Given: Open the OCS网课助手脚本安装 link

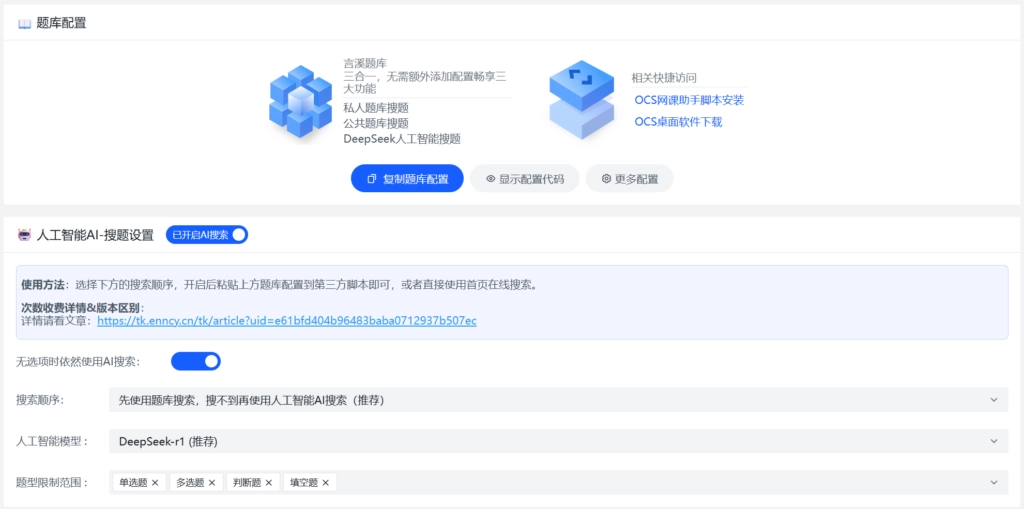Looking at the screenshot, I should (x=689, y=100).
